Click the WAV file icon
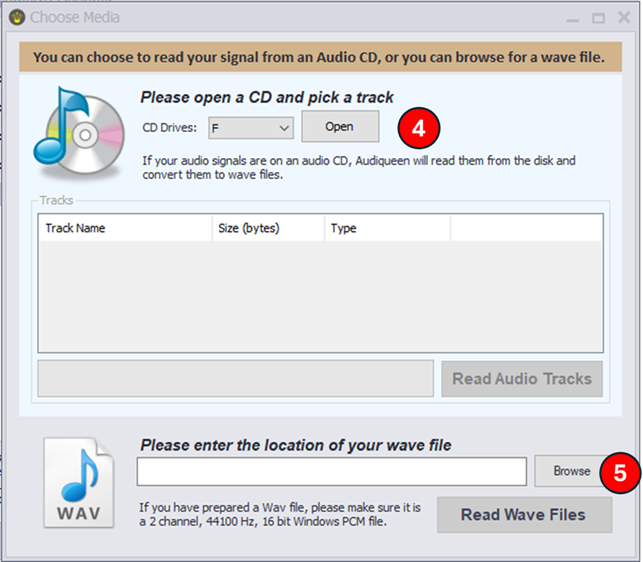Image resolution: width=643 pixels, height=562 pixels. pos(79,482)
